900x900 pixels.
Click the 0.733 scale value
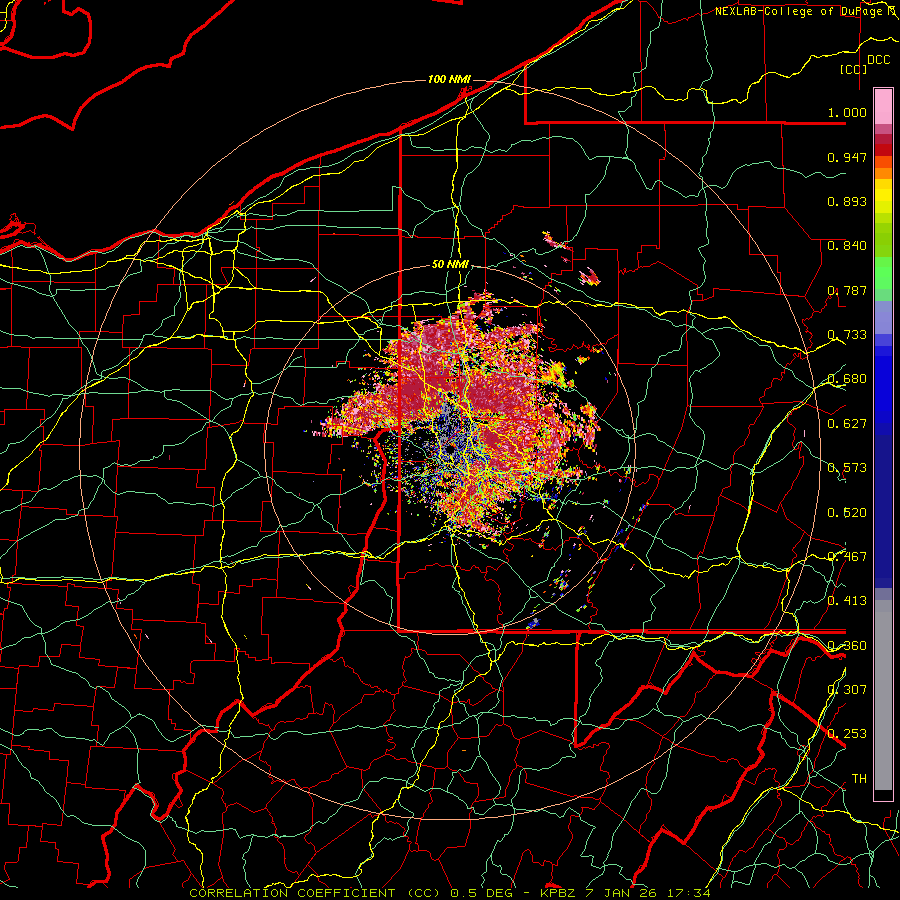tap(847, 335)
